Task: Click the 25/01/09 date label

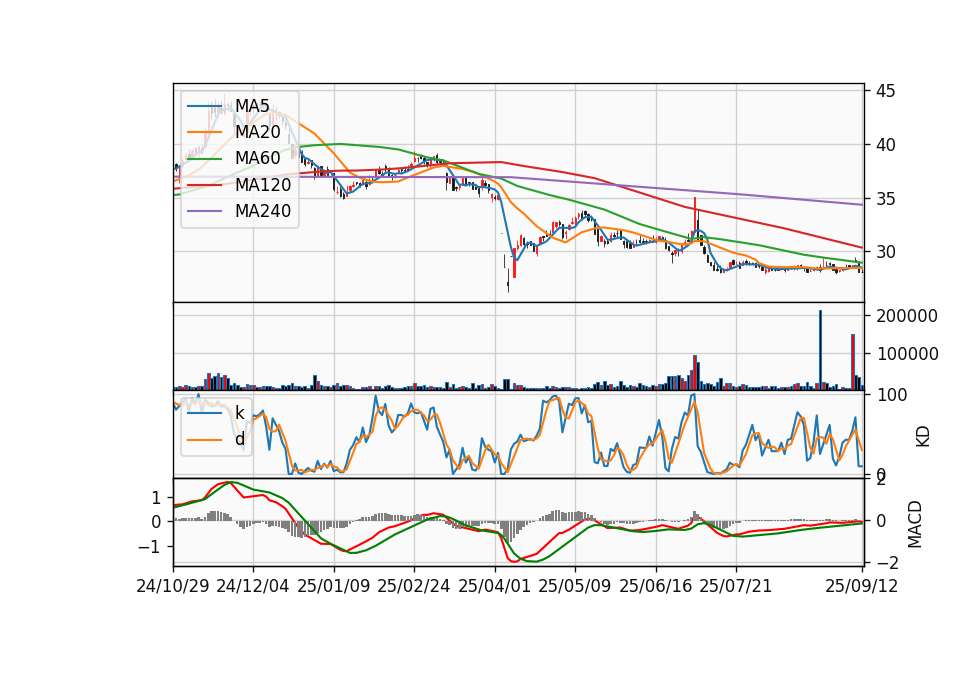Action: point(334,586)
